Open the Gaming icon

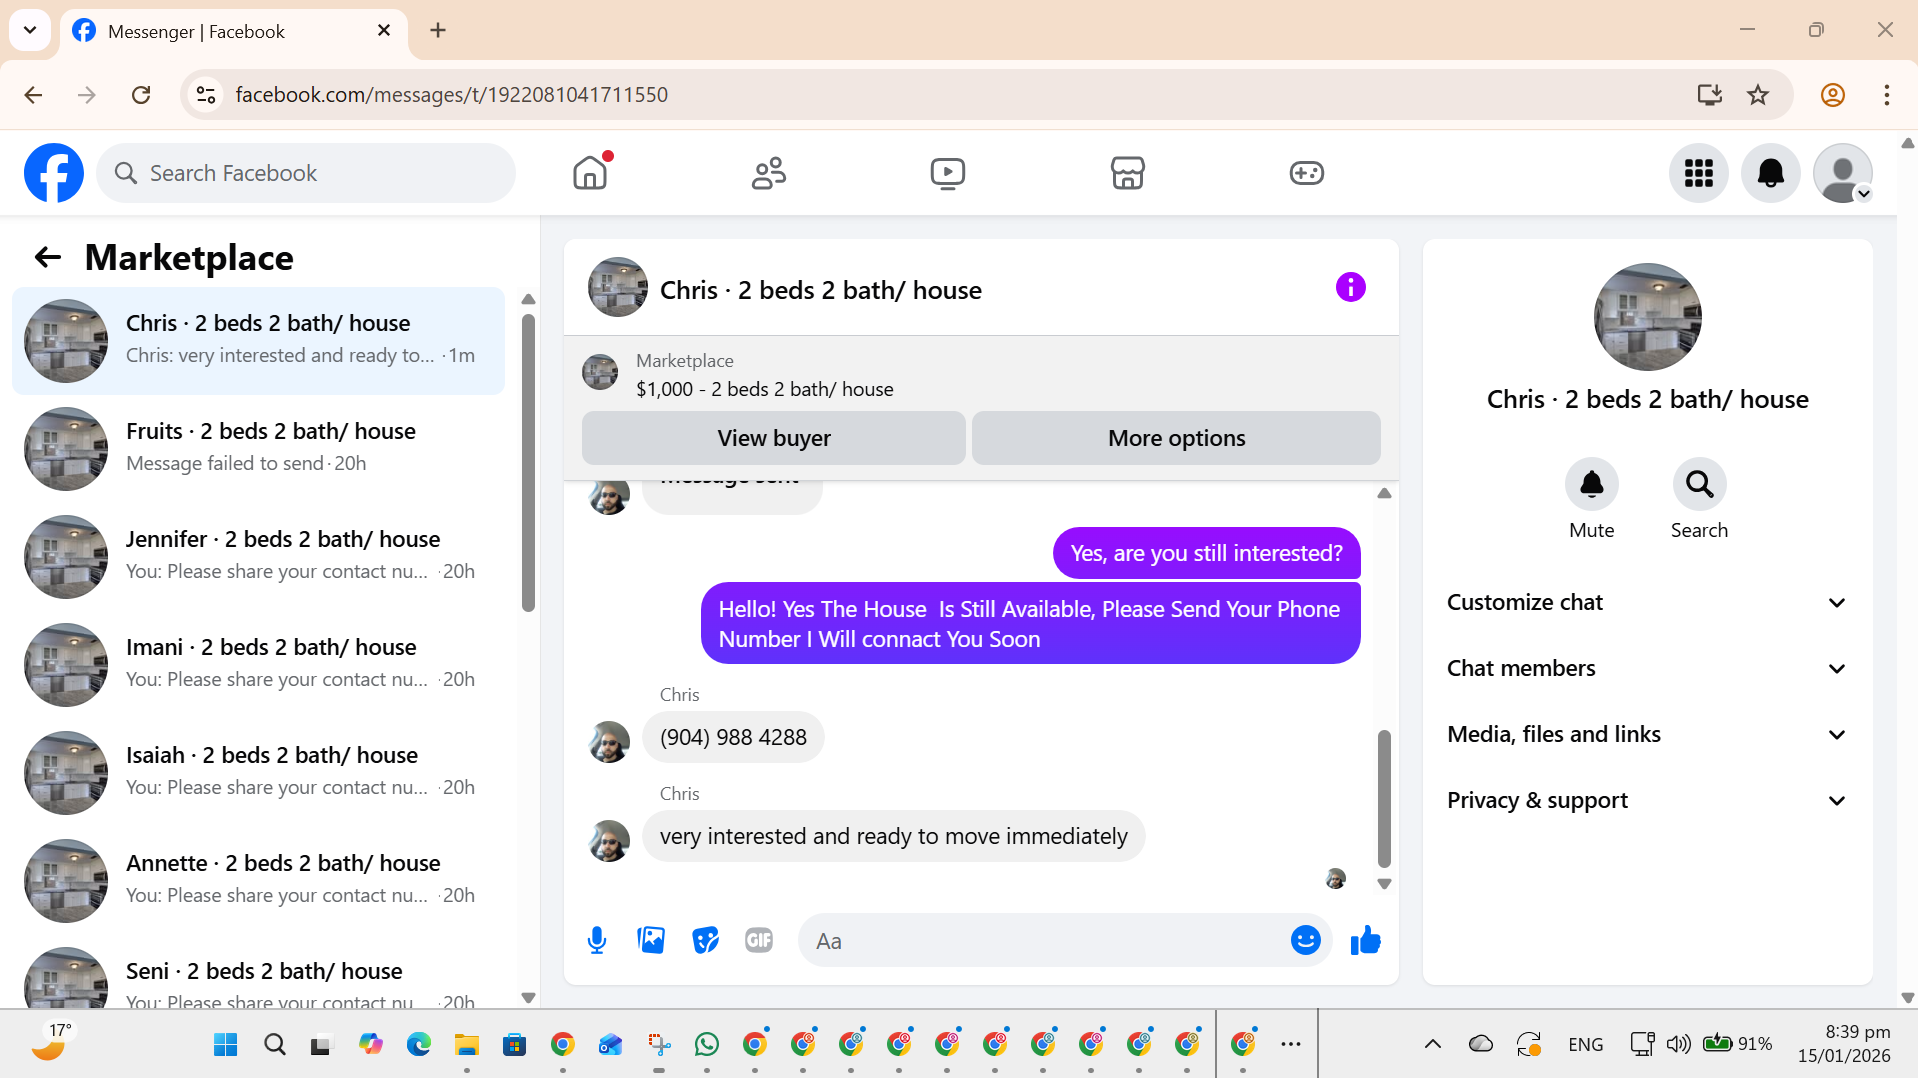click(x=1306, y=173)
